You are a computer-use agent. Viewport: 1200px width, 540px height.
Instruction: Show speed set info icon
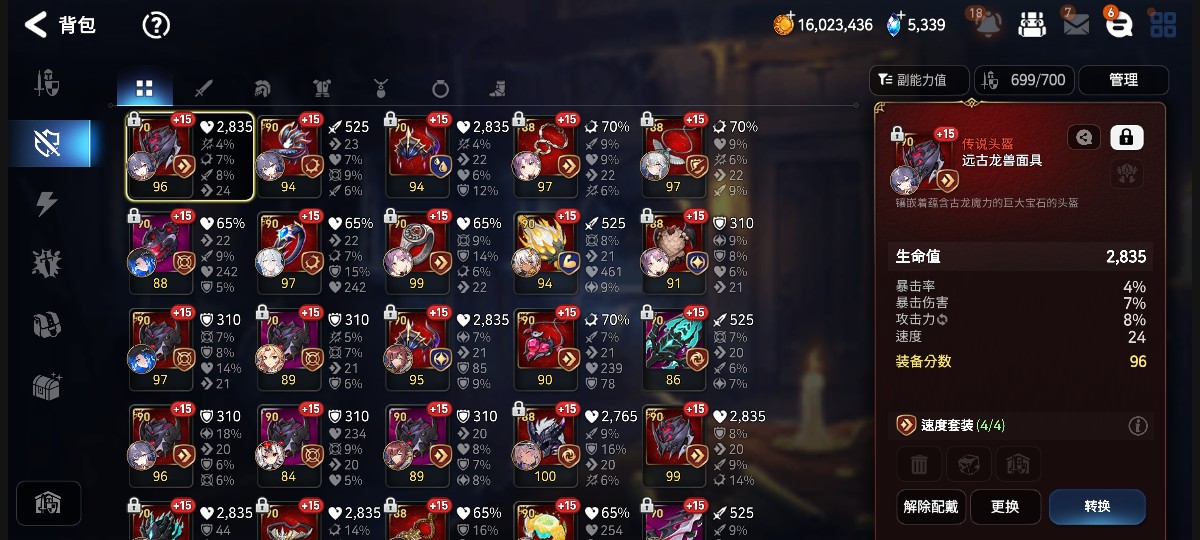click(1137, 426)
